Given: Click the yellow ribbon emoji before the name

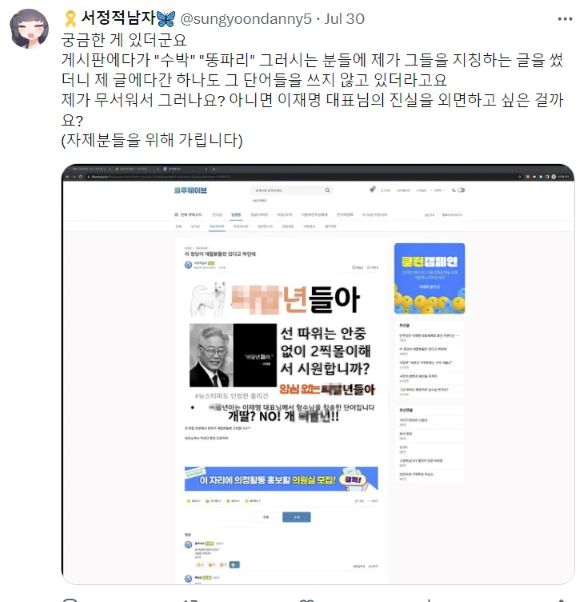Looking at the screenshot, I should coord(70,19).
